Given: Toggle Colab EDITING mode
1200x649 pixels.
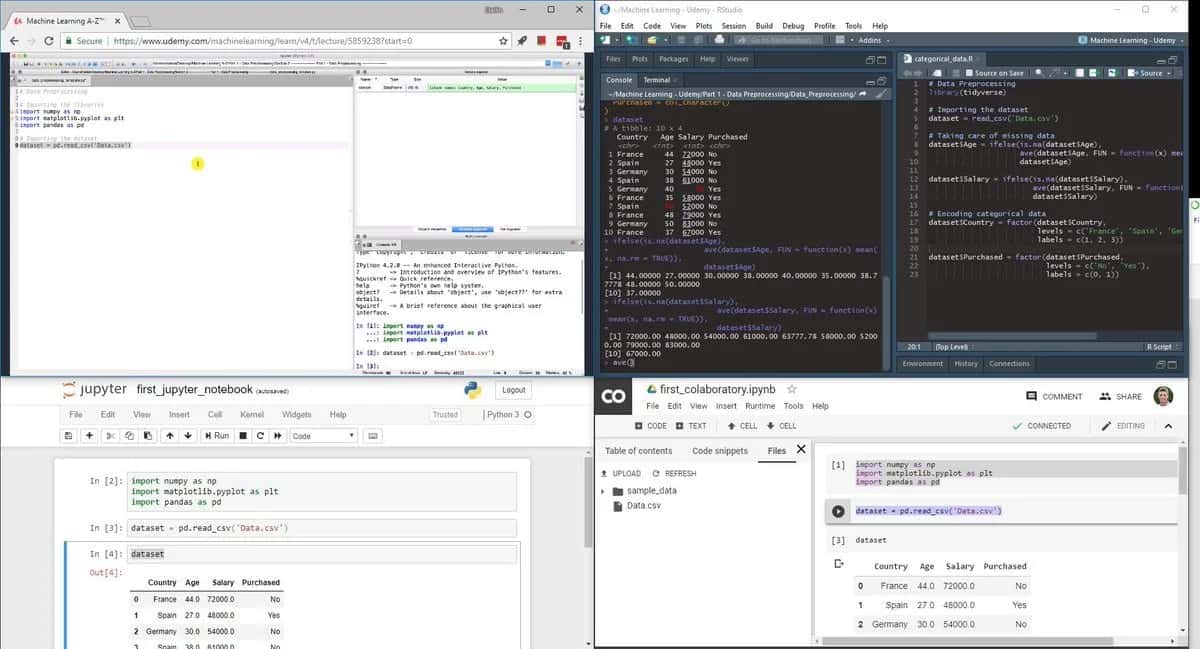Looking at the screenshot, I should click(1123, 426).
